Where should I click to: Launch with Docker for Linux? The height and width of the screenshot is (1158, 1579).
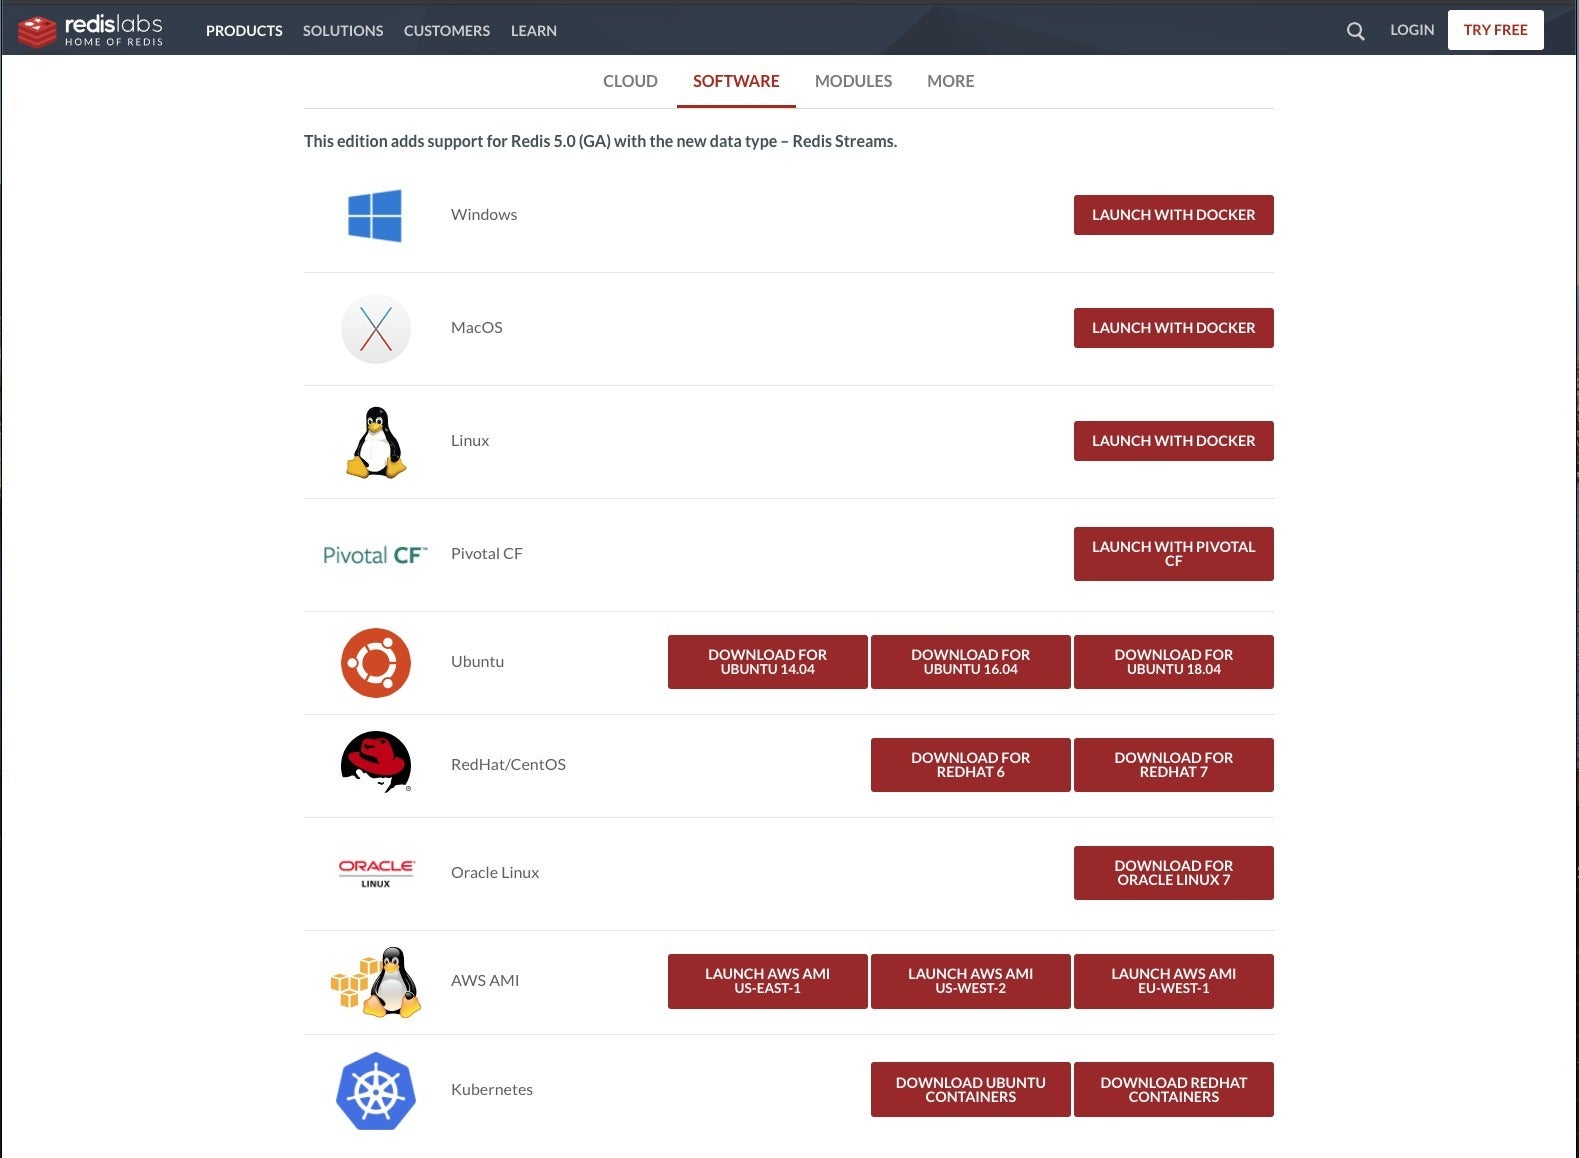[x=1173, y=441]
